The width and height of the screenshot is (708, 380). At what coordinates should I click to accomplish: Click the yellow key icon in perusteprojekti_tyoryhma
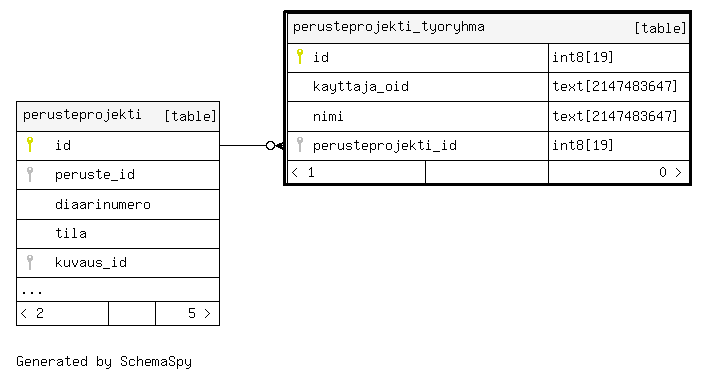coord(300,56)
